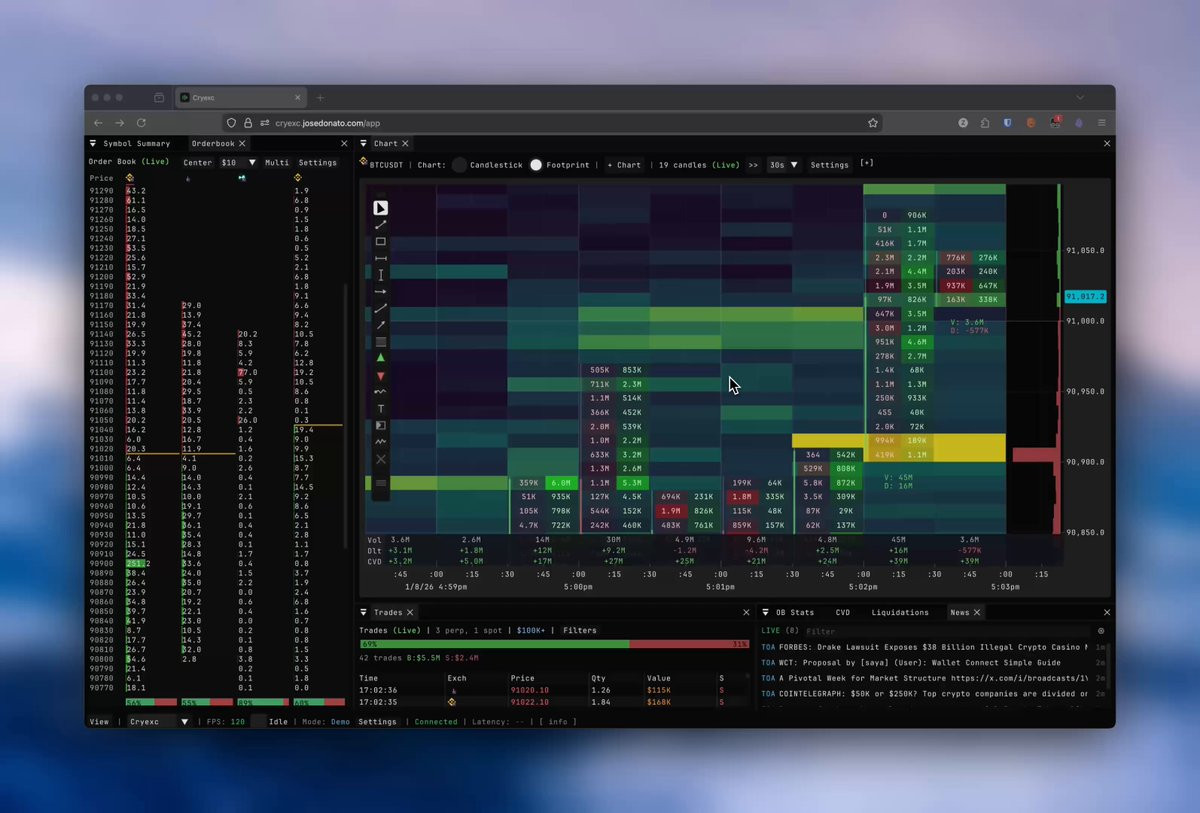Select the Candlestick chart radio
Image resolution: width=1200 pixels, height=813 pixels.
pyautogui.click(x=459, y=165)
